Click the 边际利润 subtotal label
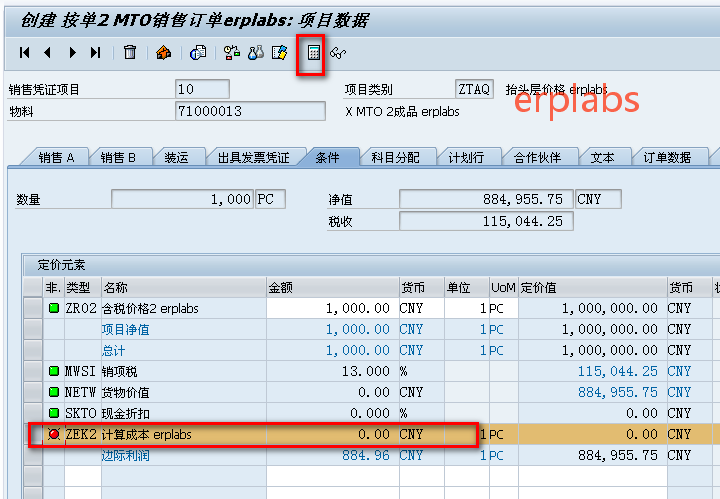Viewport: 720px width, 499px height. (x=125, y=455)
